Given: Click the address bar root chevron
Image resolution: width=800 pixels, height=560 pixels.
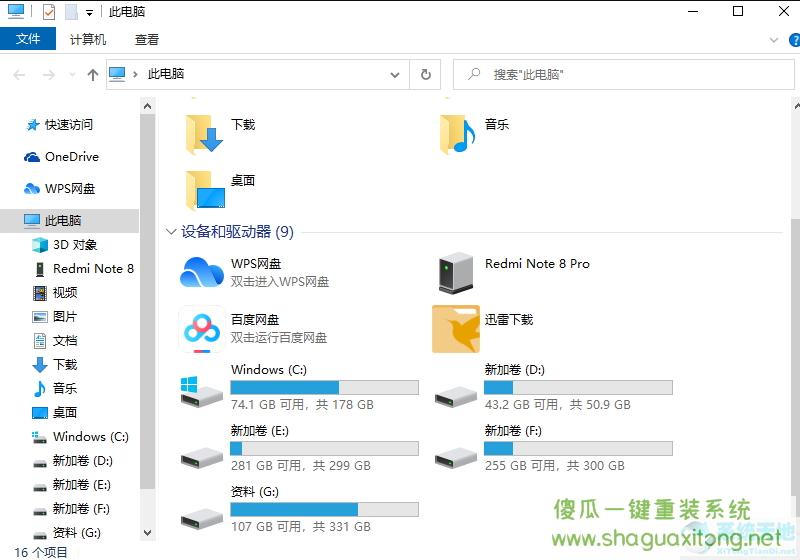Looking at the screenshot, I should (135, 75).
